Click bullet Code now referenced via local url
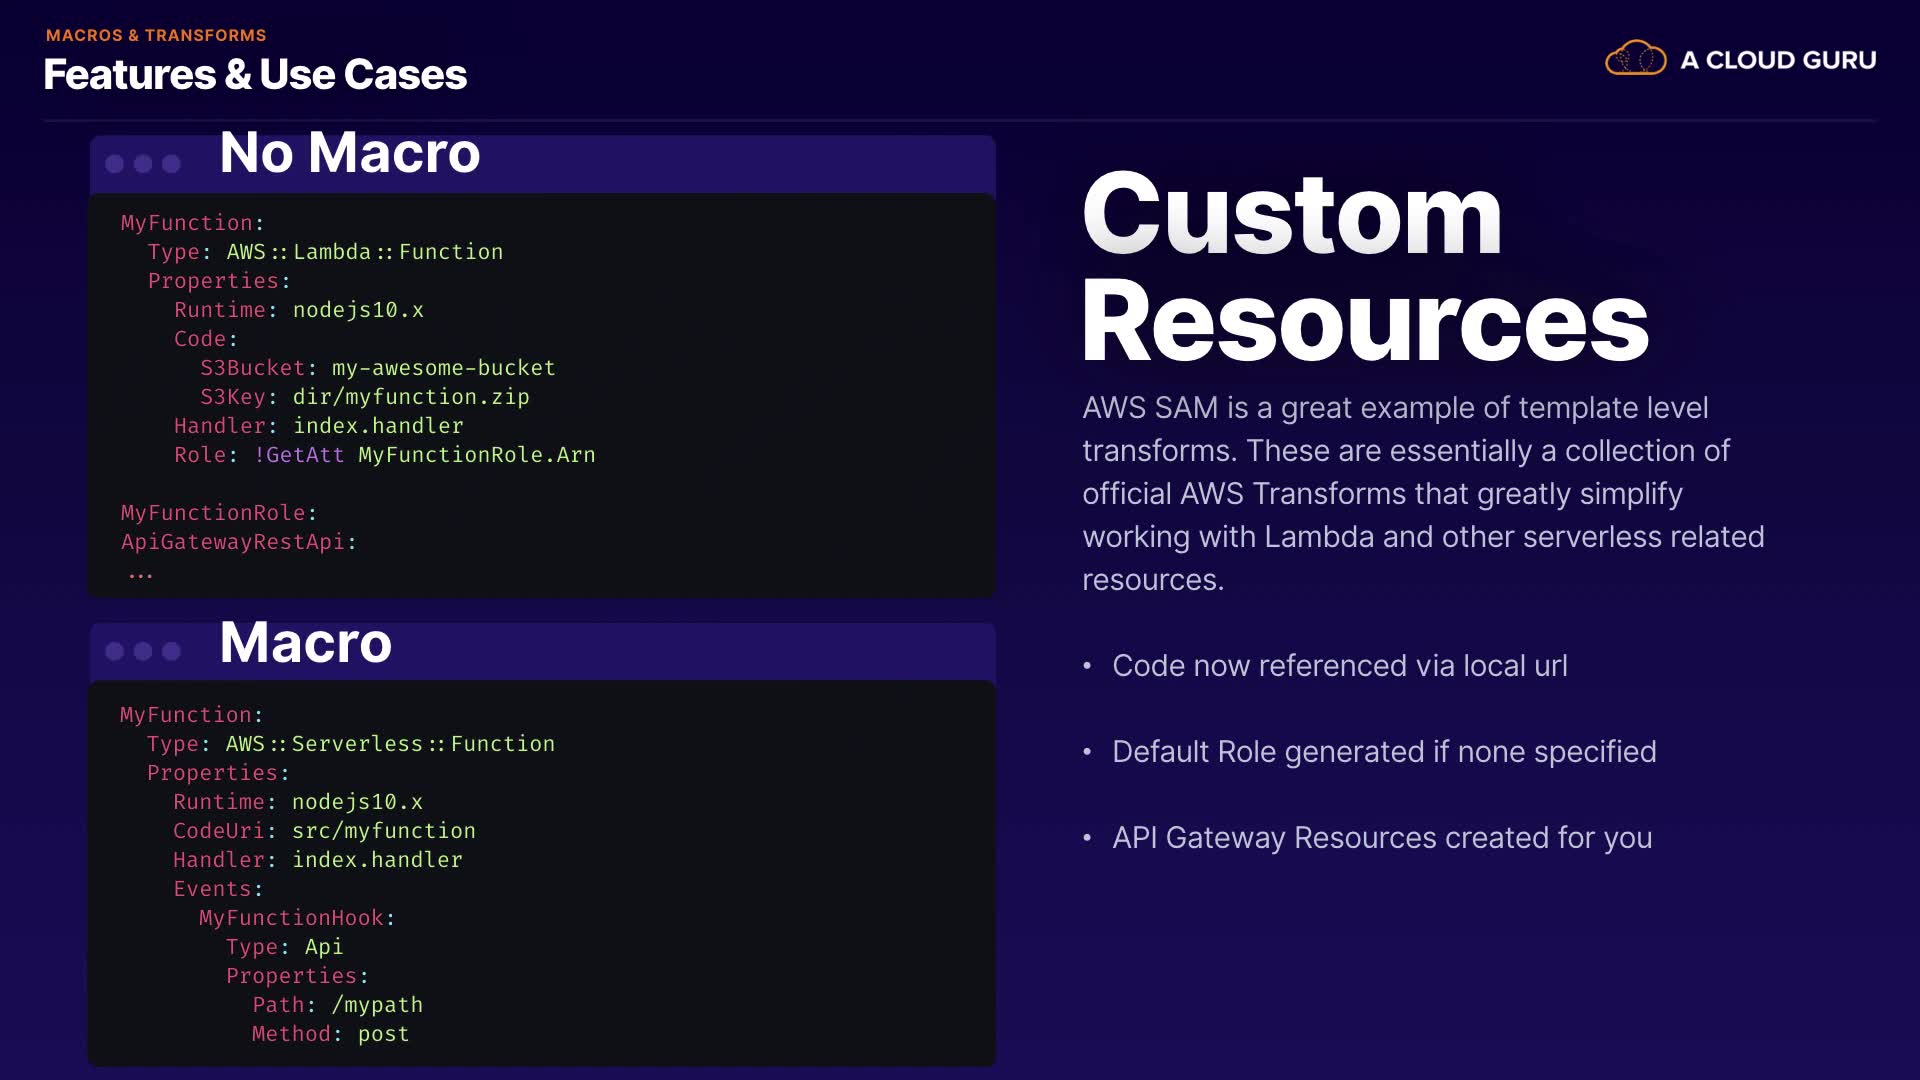The height and width of the screenshot is (1080, 1920). 1339,666
